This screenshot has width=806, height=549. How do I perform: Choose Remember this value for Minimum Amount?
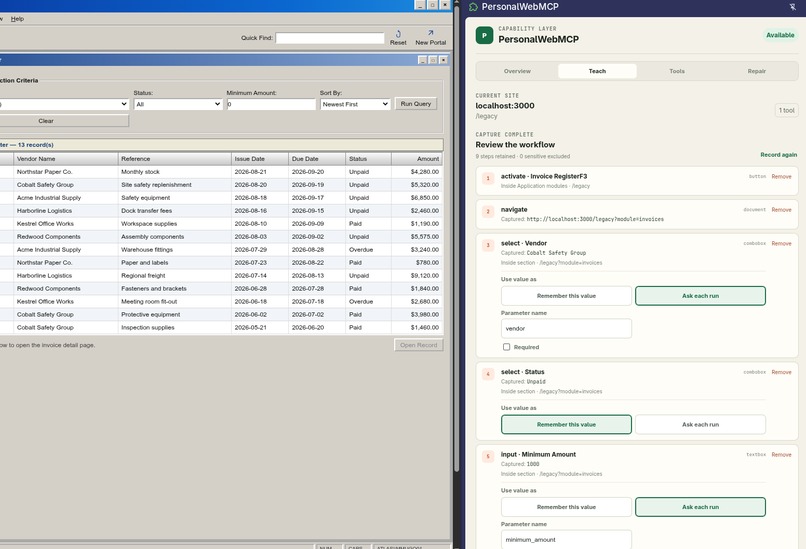[566, 507]
